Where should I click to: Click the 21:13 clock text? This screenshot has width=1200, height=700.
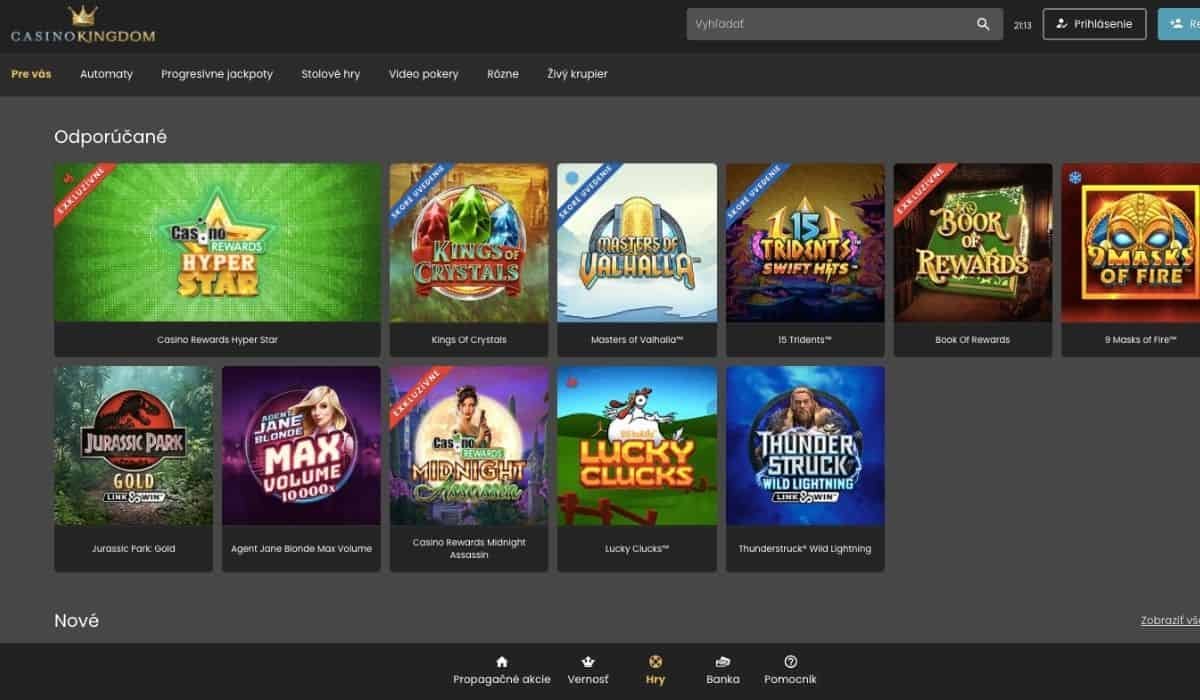coord(1022,25)
